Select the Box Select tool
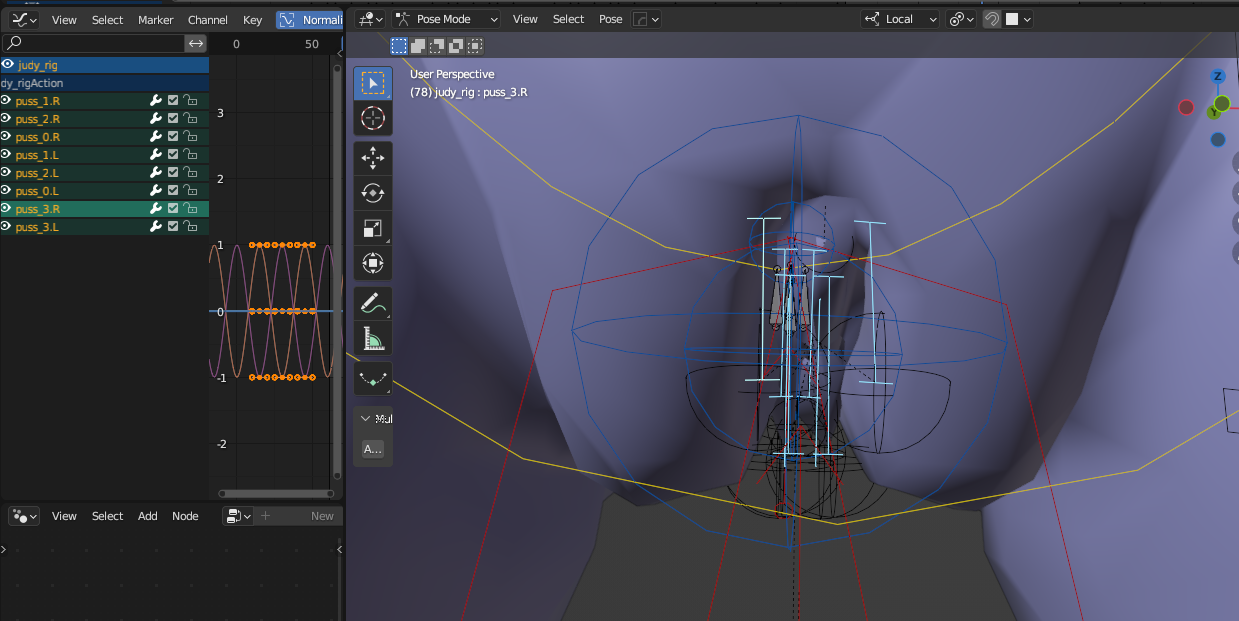The image size is (1239, 621). (x=373, y=83)
